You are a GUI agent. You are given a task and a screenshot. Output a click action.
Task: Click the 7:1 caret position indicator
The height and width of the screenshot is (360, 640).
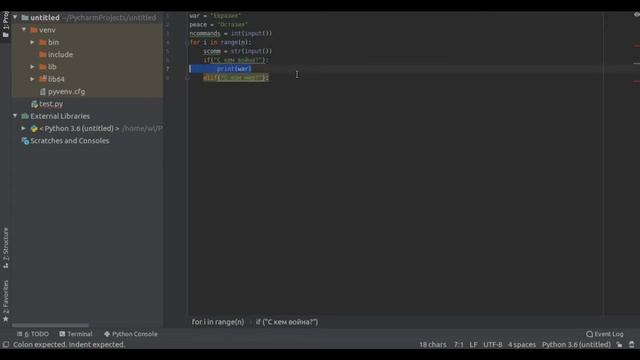458,344
